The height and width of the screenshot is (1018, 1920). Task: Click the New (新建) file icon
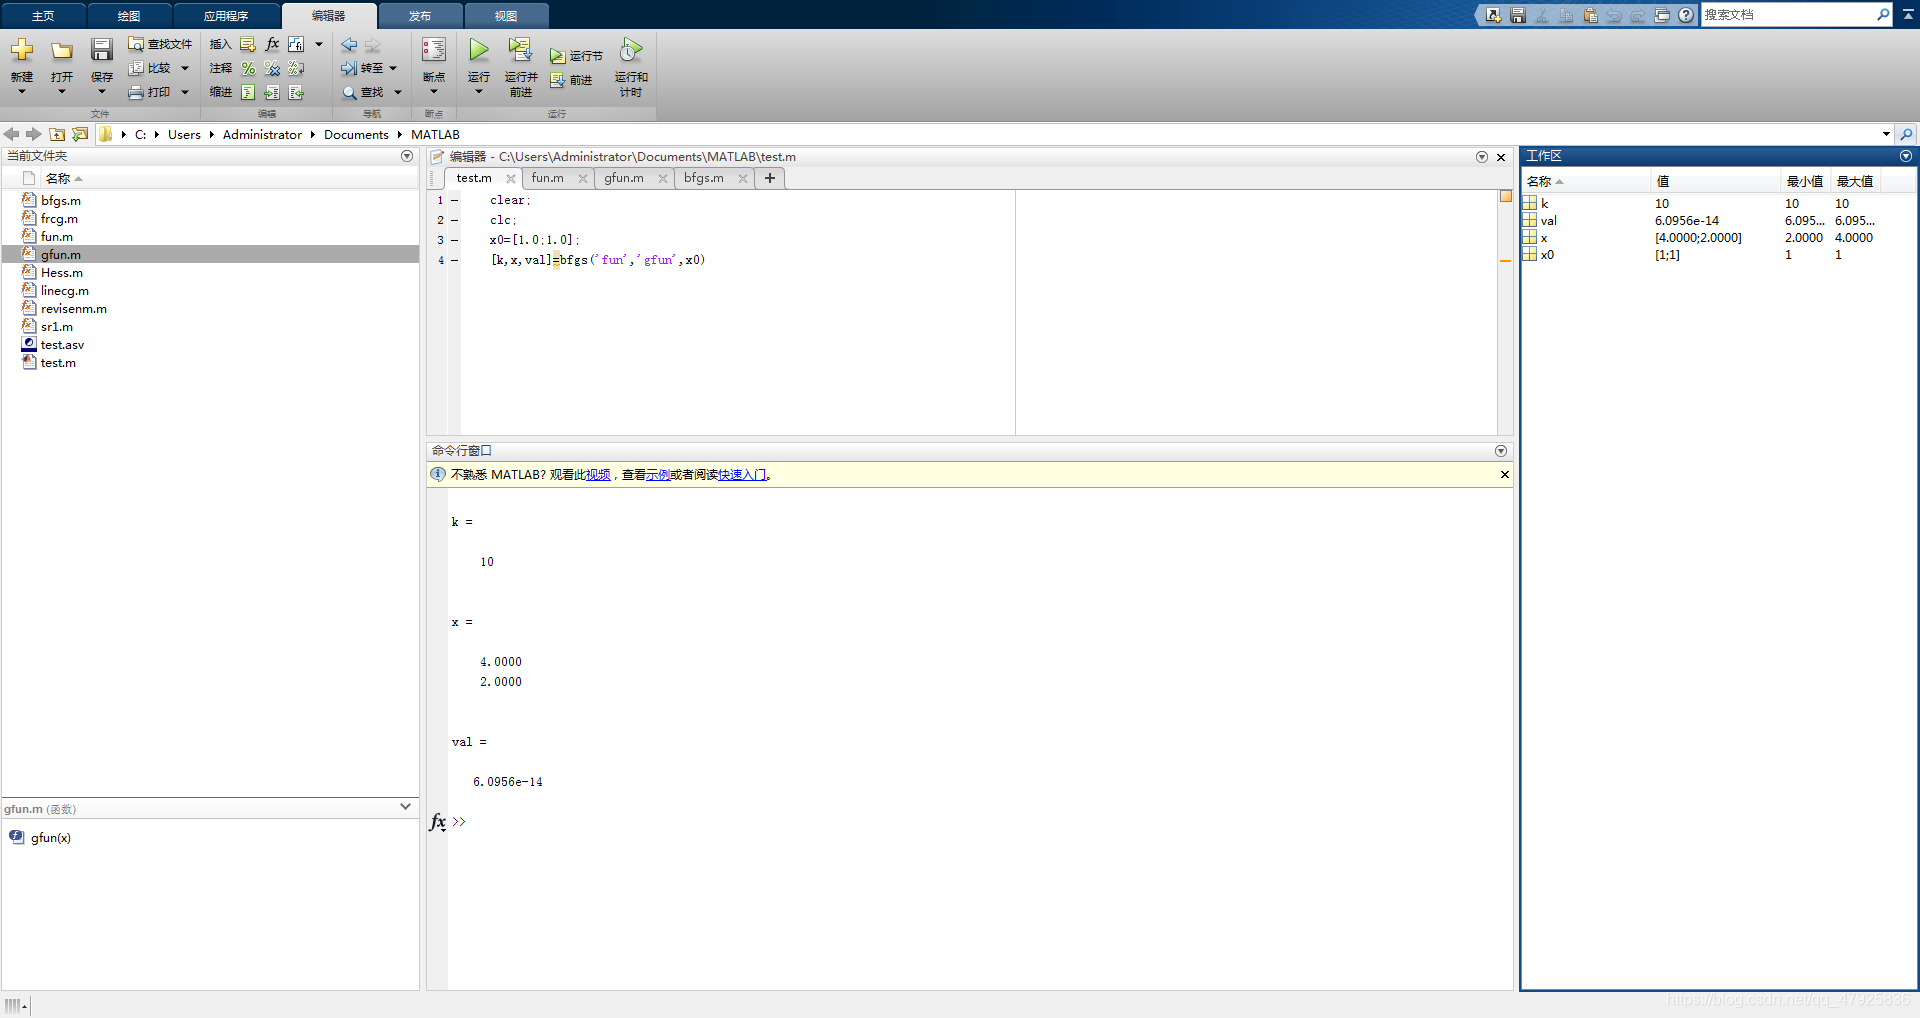point(22,51)
